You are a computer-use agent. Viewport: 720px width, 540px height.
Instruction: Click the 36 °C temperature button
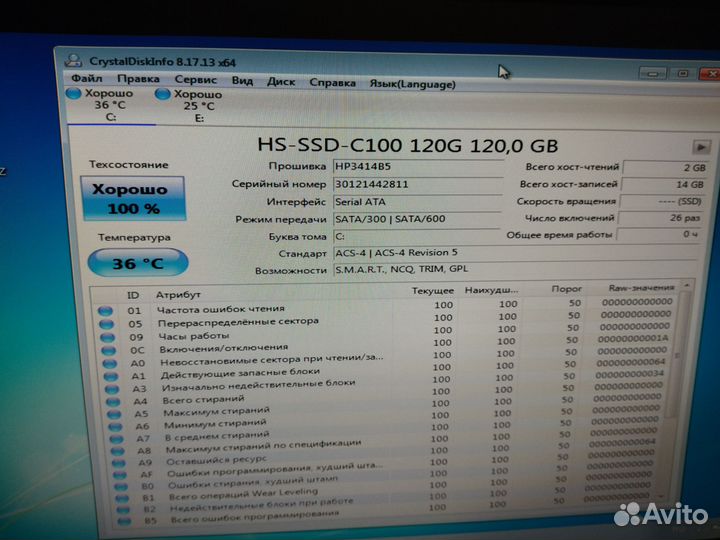pos(138,263)
